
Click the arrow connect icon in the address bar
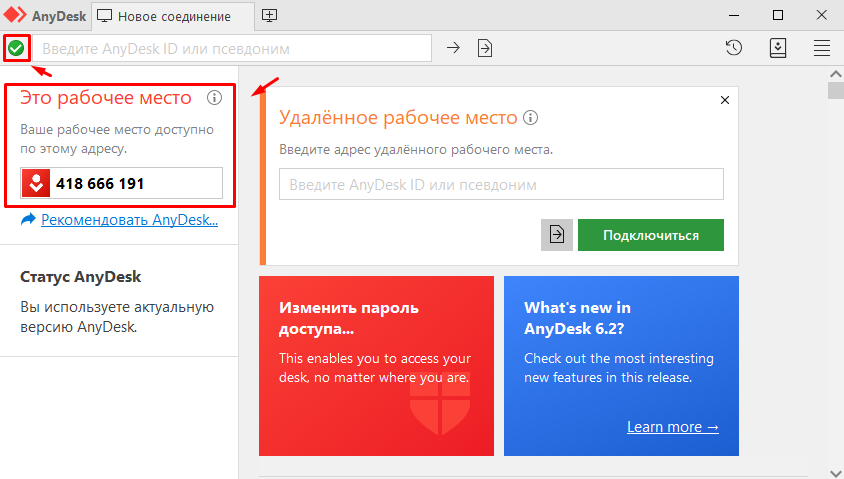453,48
